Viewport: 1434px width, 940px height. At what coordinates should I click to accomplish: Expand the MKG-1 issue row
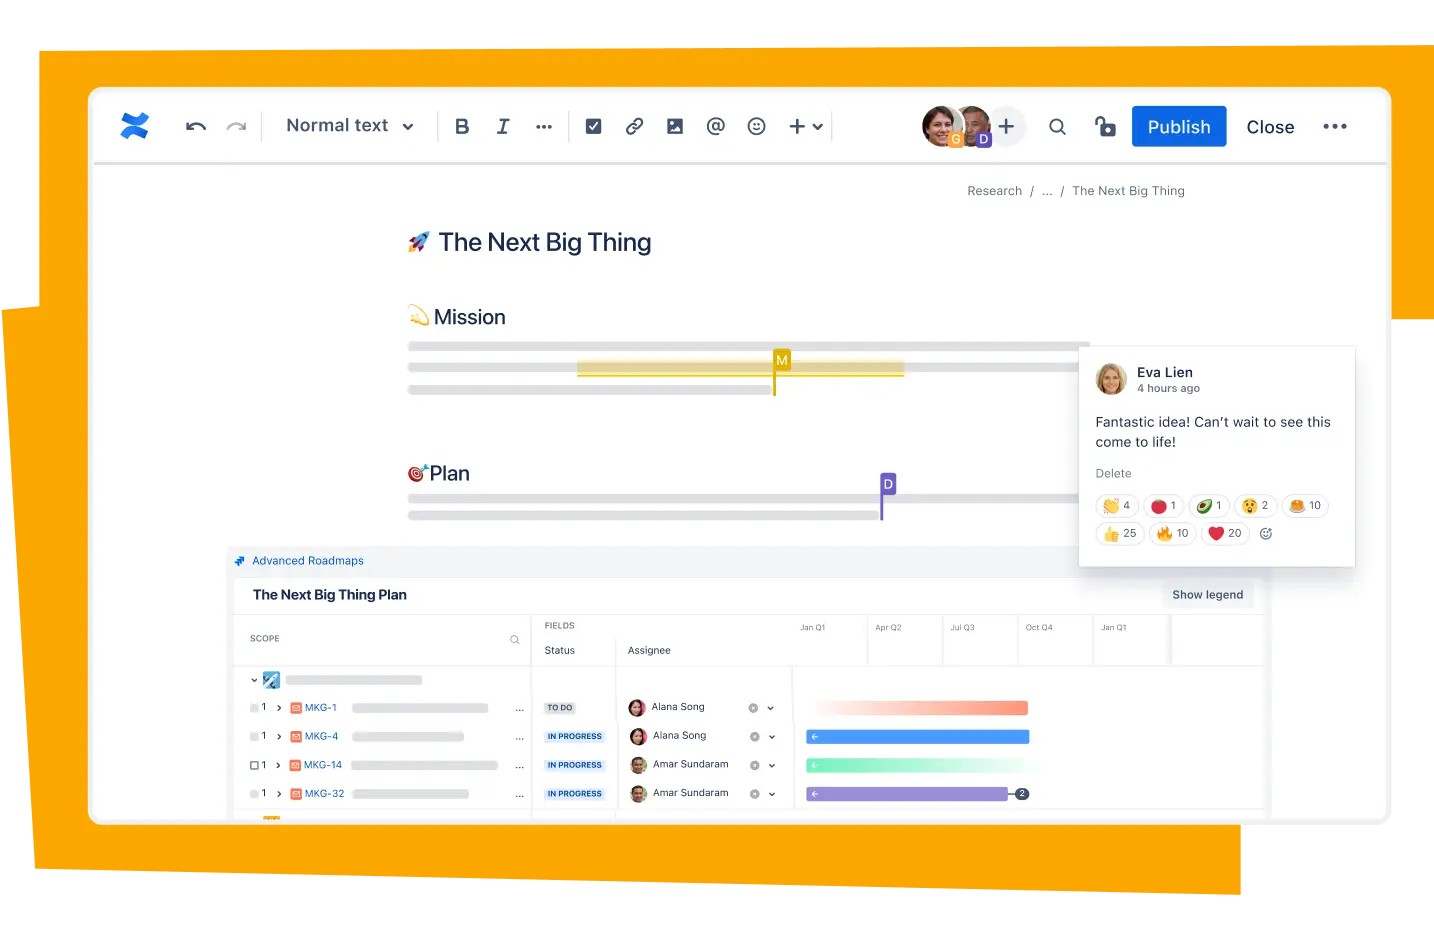(279, 708)
